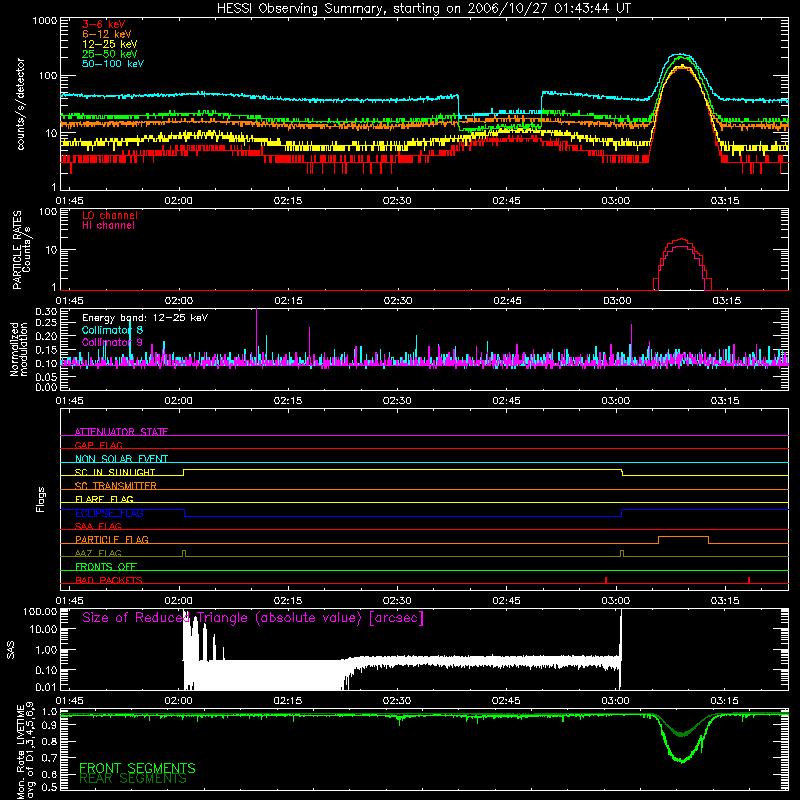
Task: Click 'Size of Reduced Triangle' plot title
Action: click(x=253, y=618)
